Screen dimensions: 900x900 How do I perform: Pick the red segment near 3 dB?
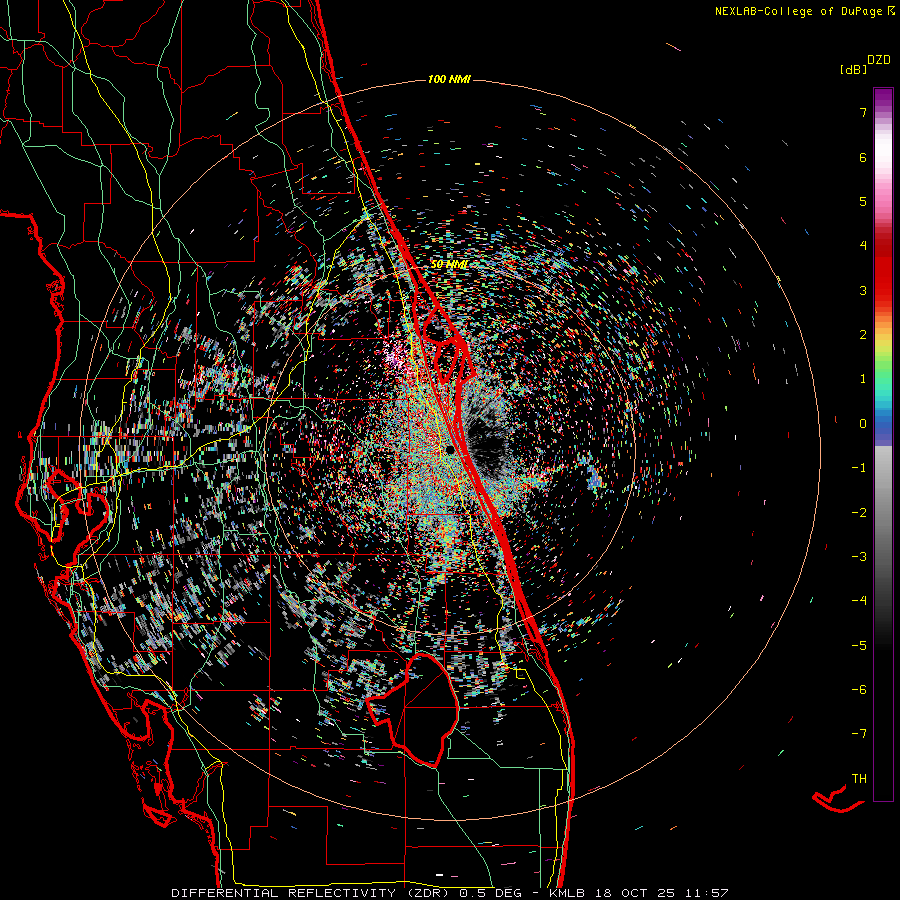(x=883, y=287)
